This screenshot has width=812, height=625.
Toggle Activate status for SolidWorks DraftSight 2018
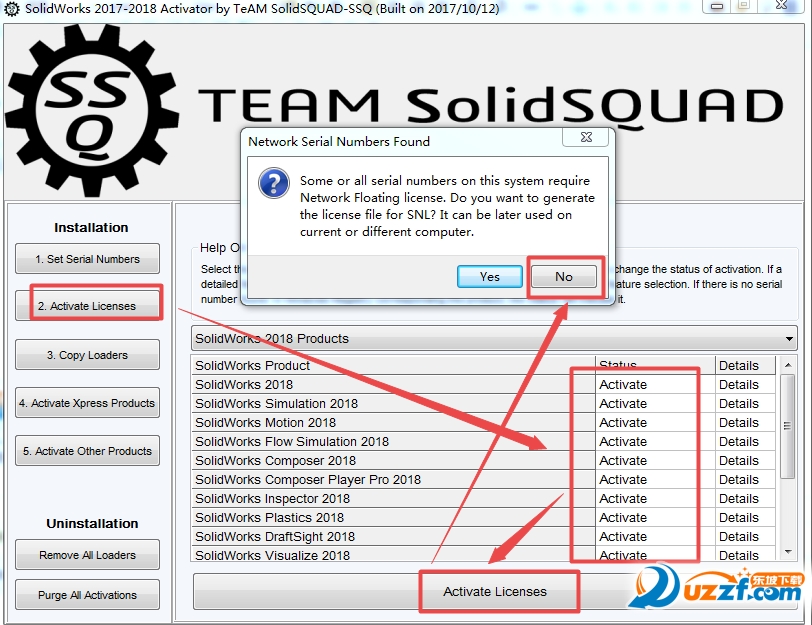pos(655,536)
